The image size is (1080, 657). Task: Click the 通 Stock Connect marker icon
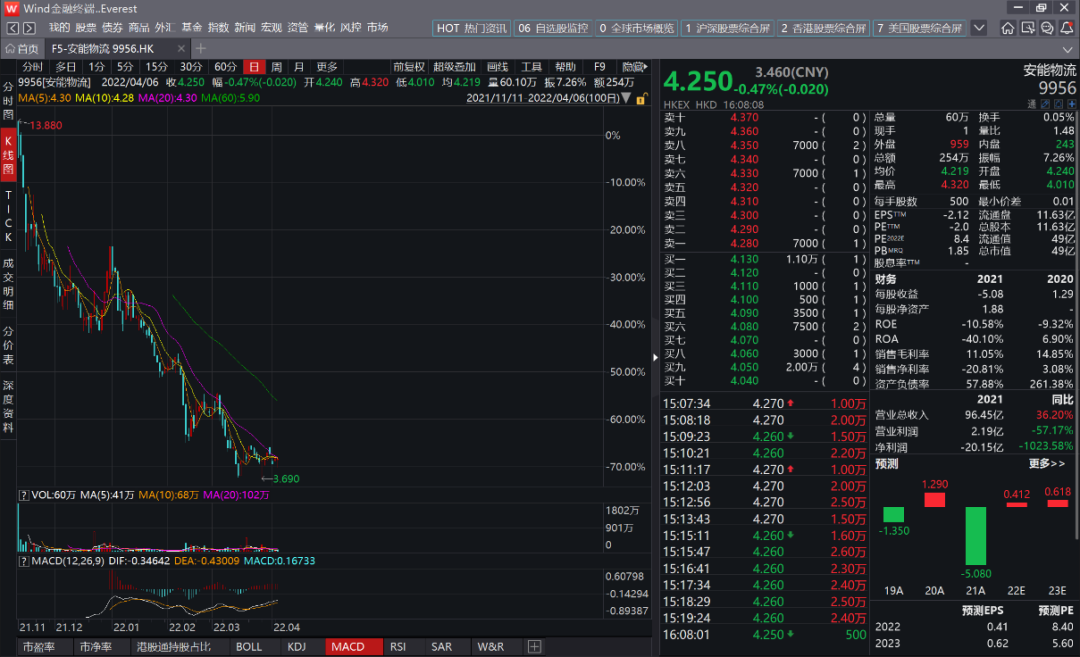tap(1032, 104)
